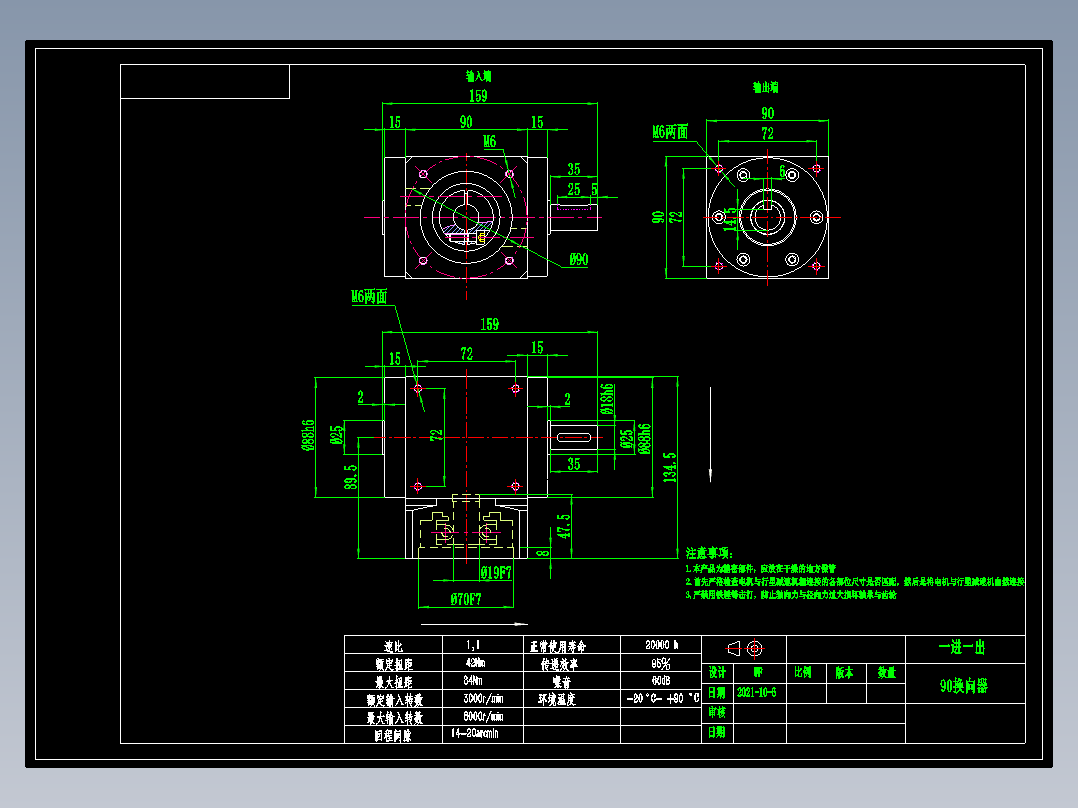Select the 速比 value cell showing 1,1
Image resolution: width=1078 pixels, height=808 pixels.
coord(472,644)
